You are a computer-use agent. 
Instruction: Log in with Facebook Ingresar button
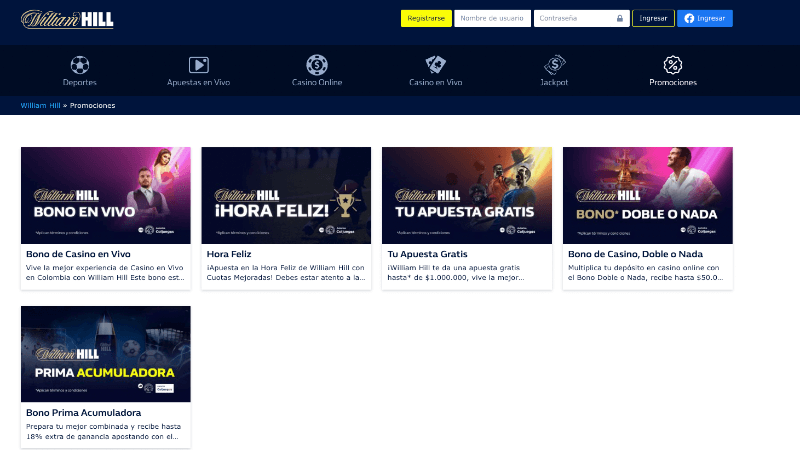pyautogui.click(x=705, y=18)
